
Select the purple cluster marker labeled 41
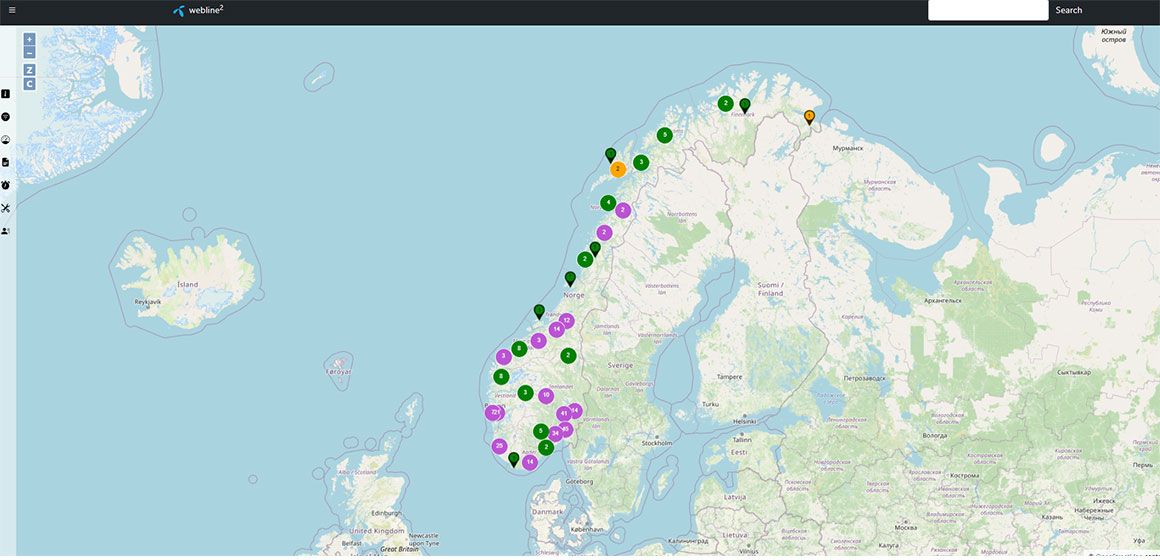tap(564, 413)
